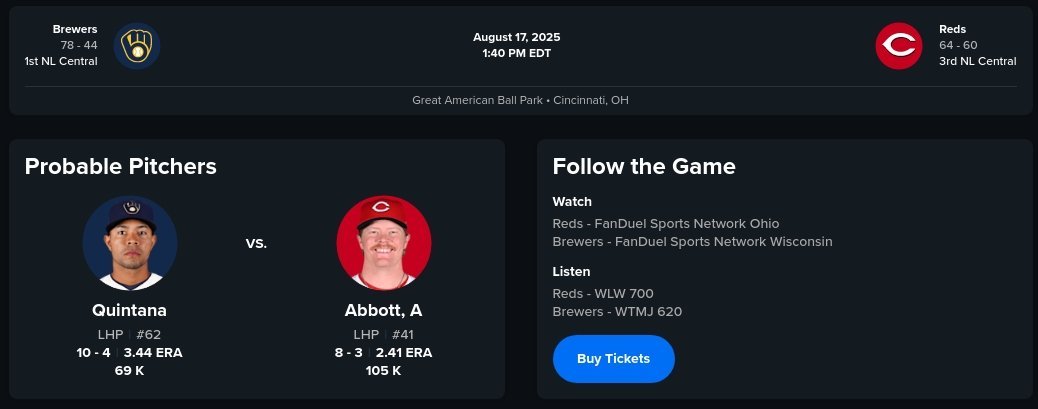Open Abbott's player headshot photo
Viewport: 1038px width, 409px height.
(383, 243)
